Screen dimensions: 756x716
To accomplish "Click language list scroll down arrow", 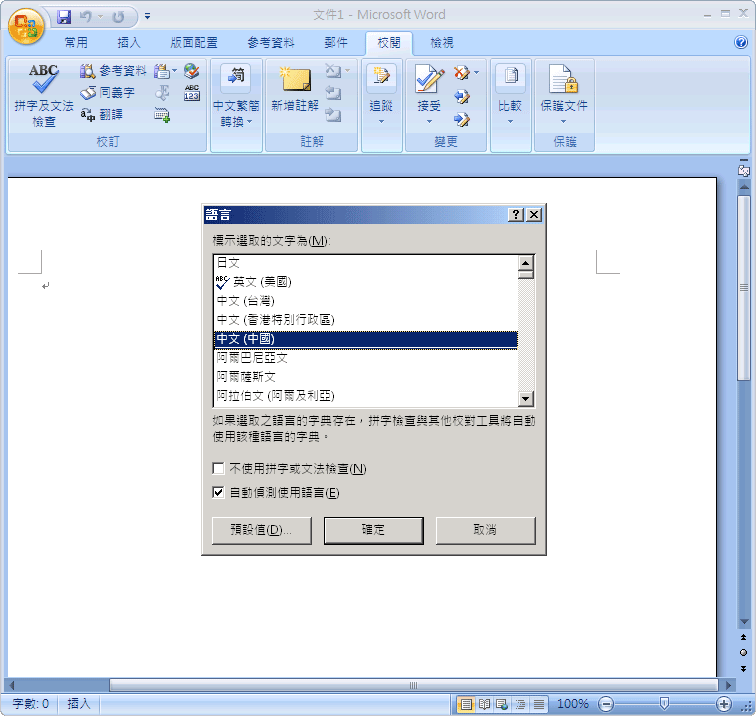I will [x=525, y=399].
